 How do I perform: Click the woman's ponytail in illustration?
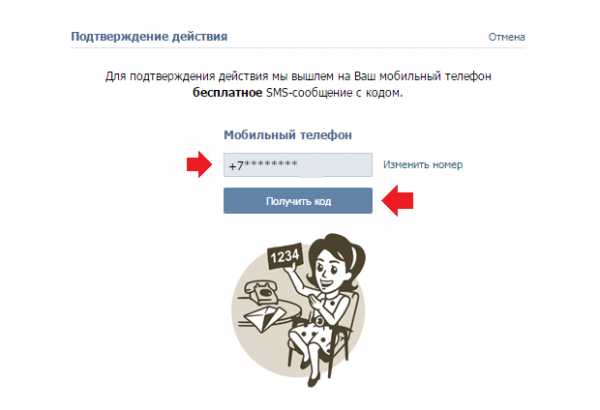(x=360, y=256)
